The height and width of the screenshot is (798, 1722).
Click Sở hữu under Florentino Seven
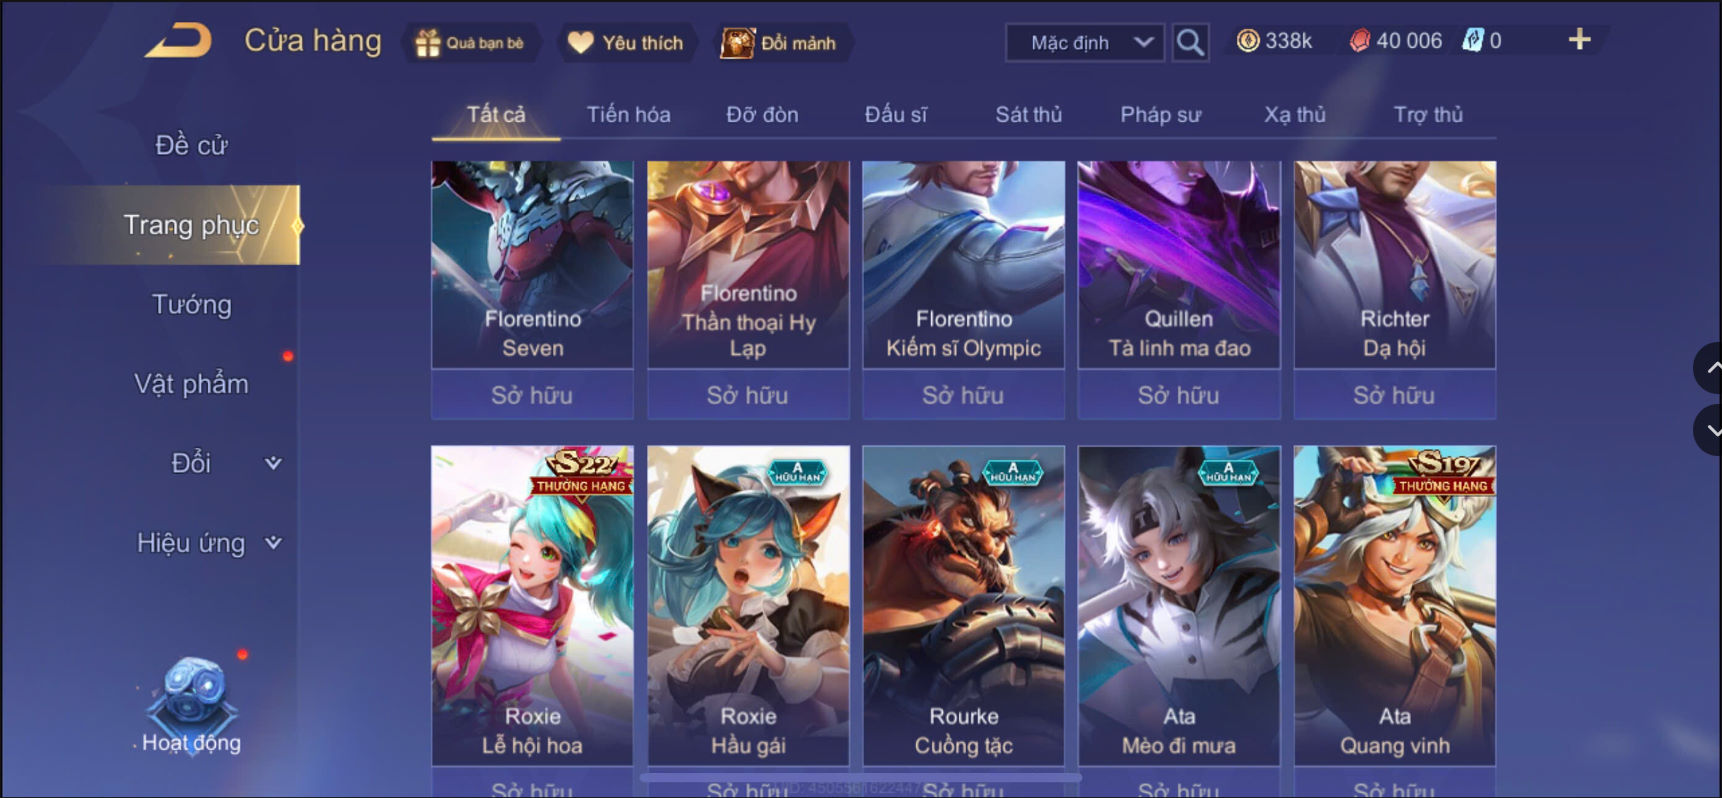coord(532,395)
